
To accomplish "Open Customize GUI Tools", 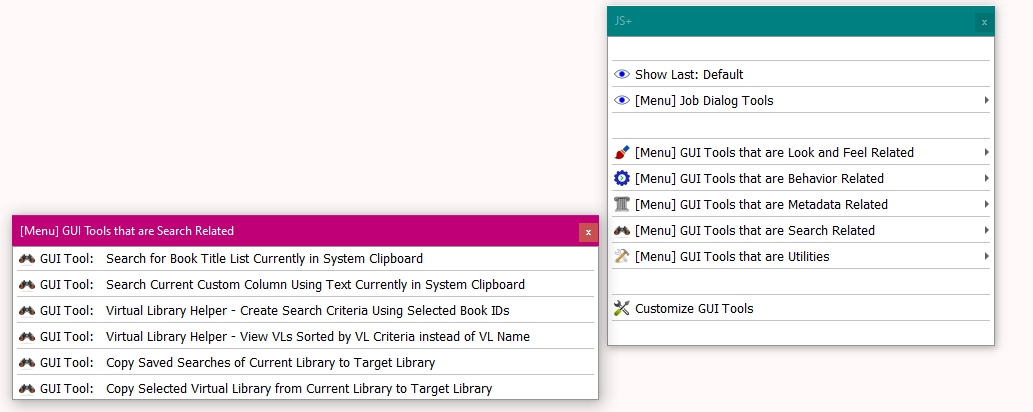I will pyautogui.click(x=694, y=309).
